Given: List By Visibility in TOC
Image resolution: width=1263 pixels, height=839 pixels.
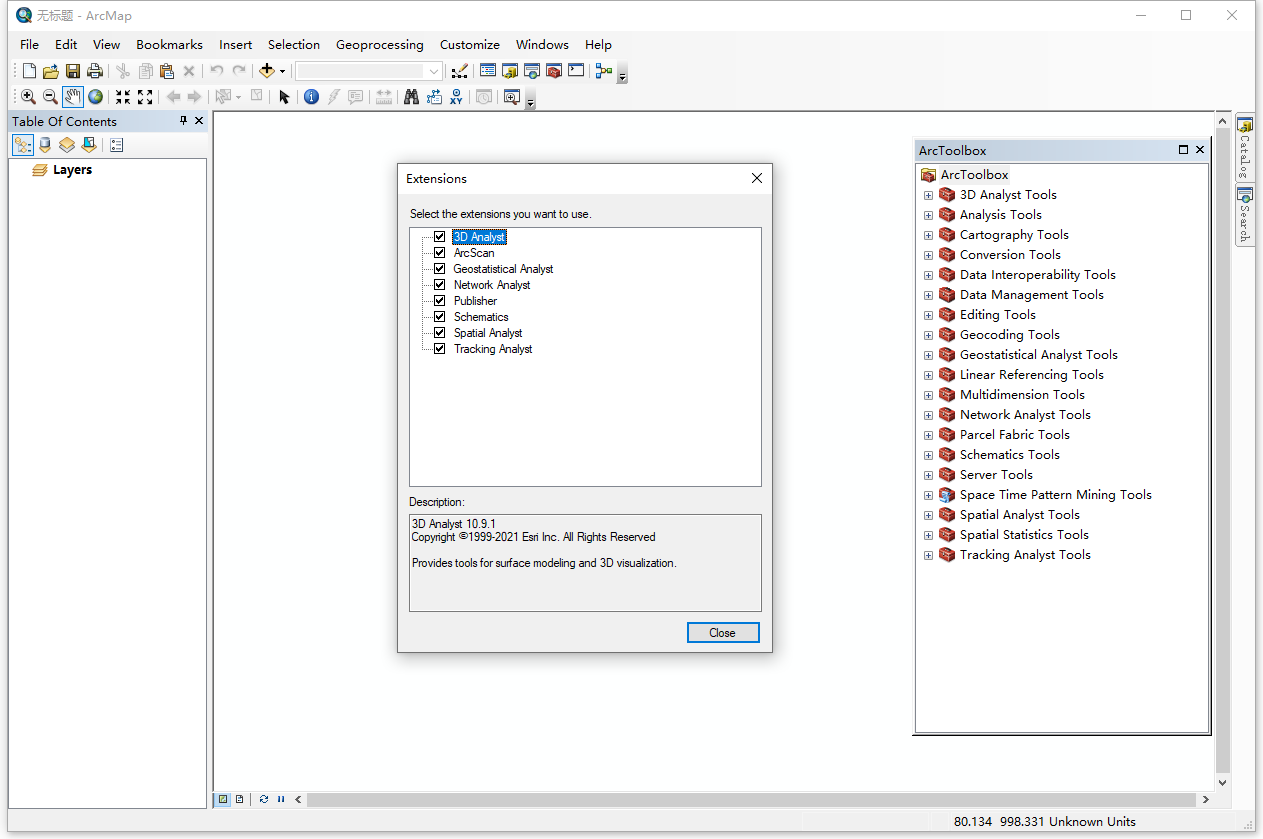Looking at the screenshot, I should point(67,145).
